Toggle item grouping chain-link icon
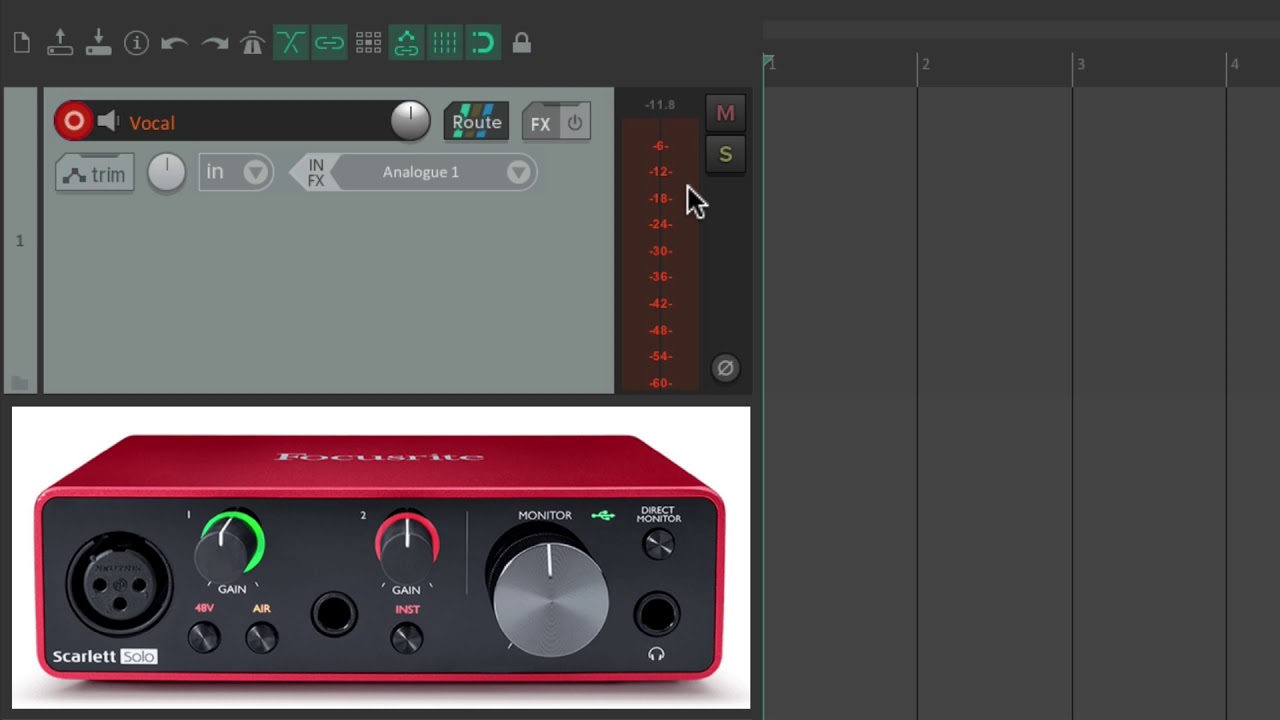This screenshot has height=720, width=1280. [x=329, y=43]
